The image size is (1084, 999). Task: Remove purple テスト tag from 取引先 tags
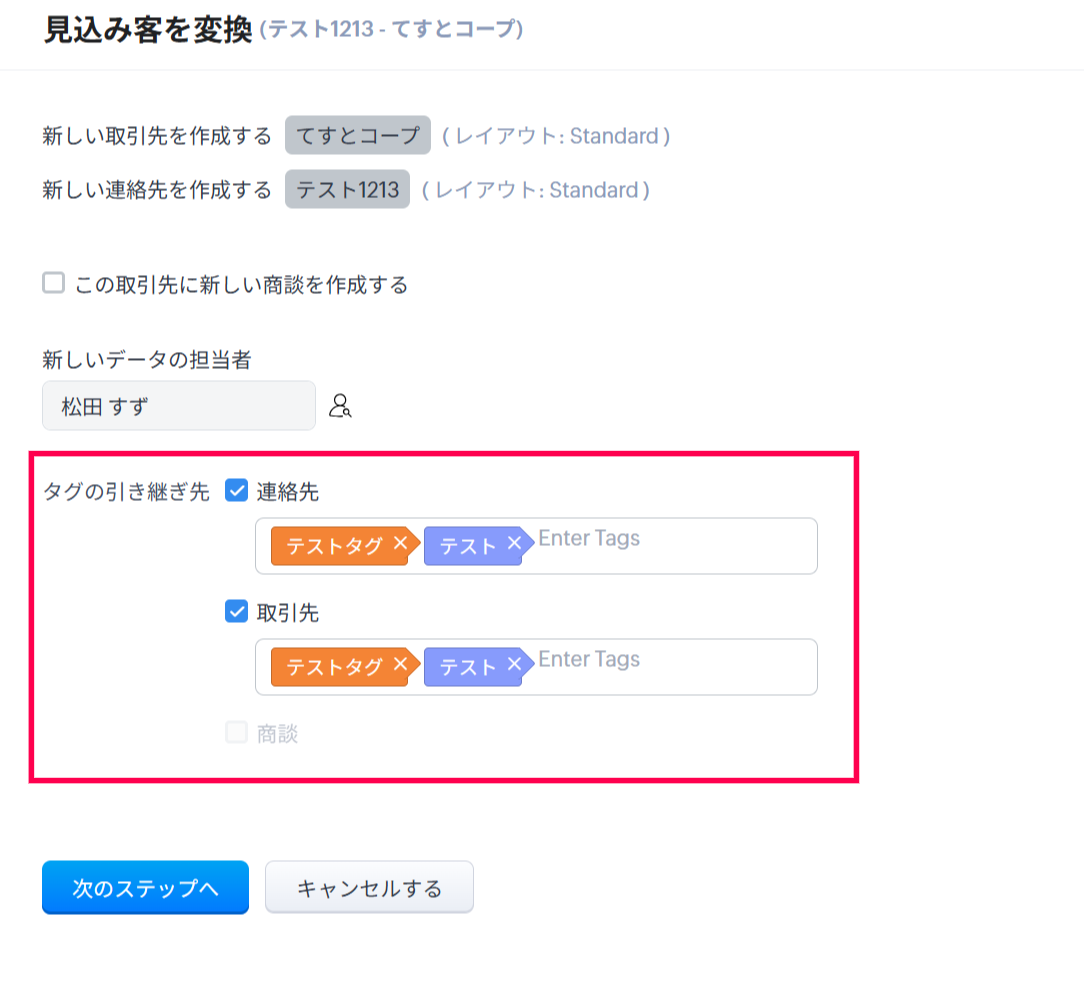point(514,665)
